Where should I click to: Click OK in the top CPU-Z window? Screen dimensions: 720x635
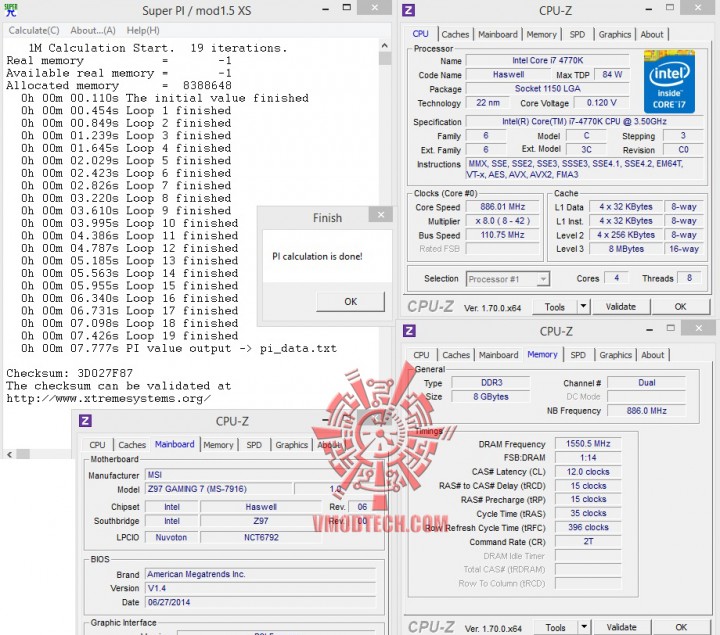coord(680,307)
